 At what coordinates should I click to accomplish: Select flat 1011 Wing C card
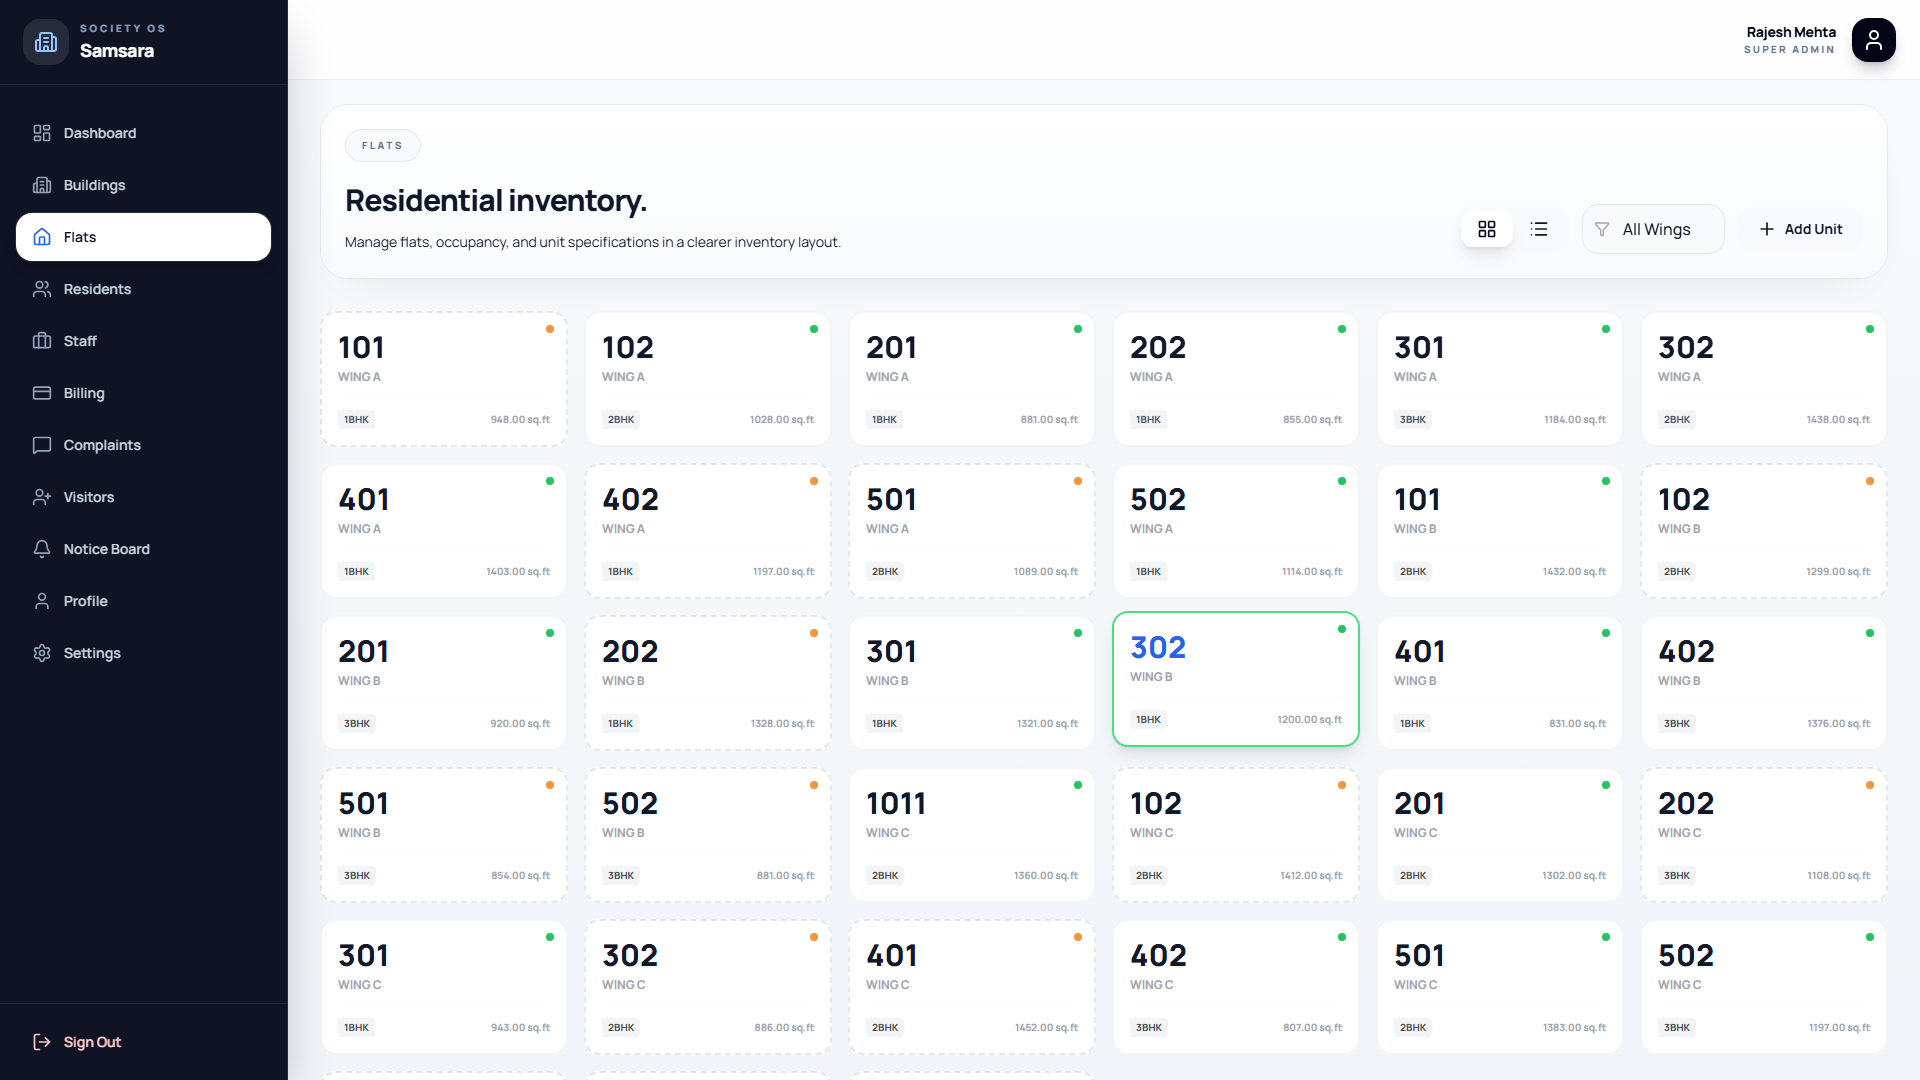[971, 834]
